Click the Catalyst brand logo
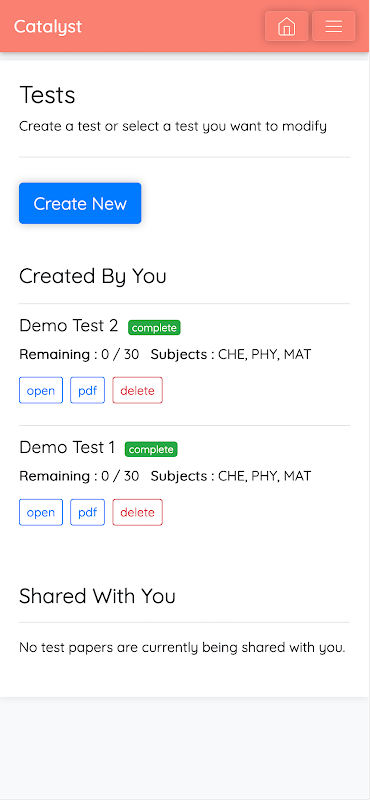The width and height of the screenshot is (370, 800). 48,26
